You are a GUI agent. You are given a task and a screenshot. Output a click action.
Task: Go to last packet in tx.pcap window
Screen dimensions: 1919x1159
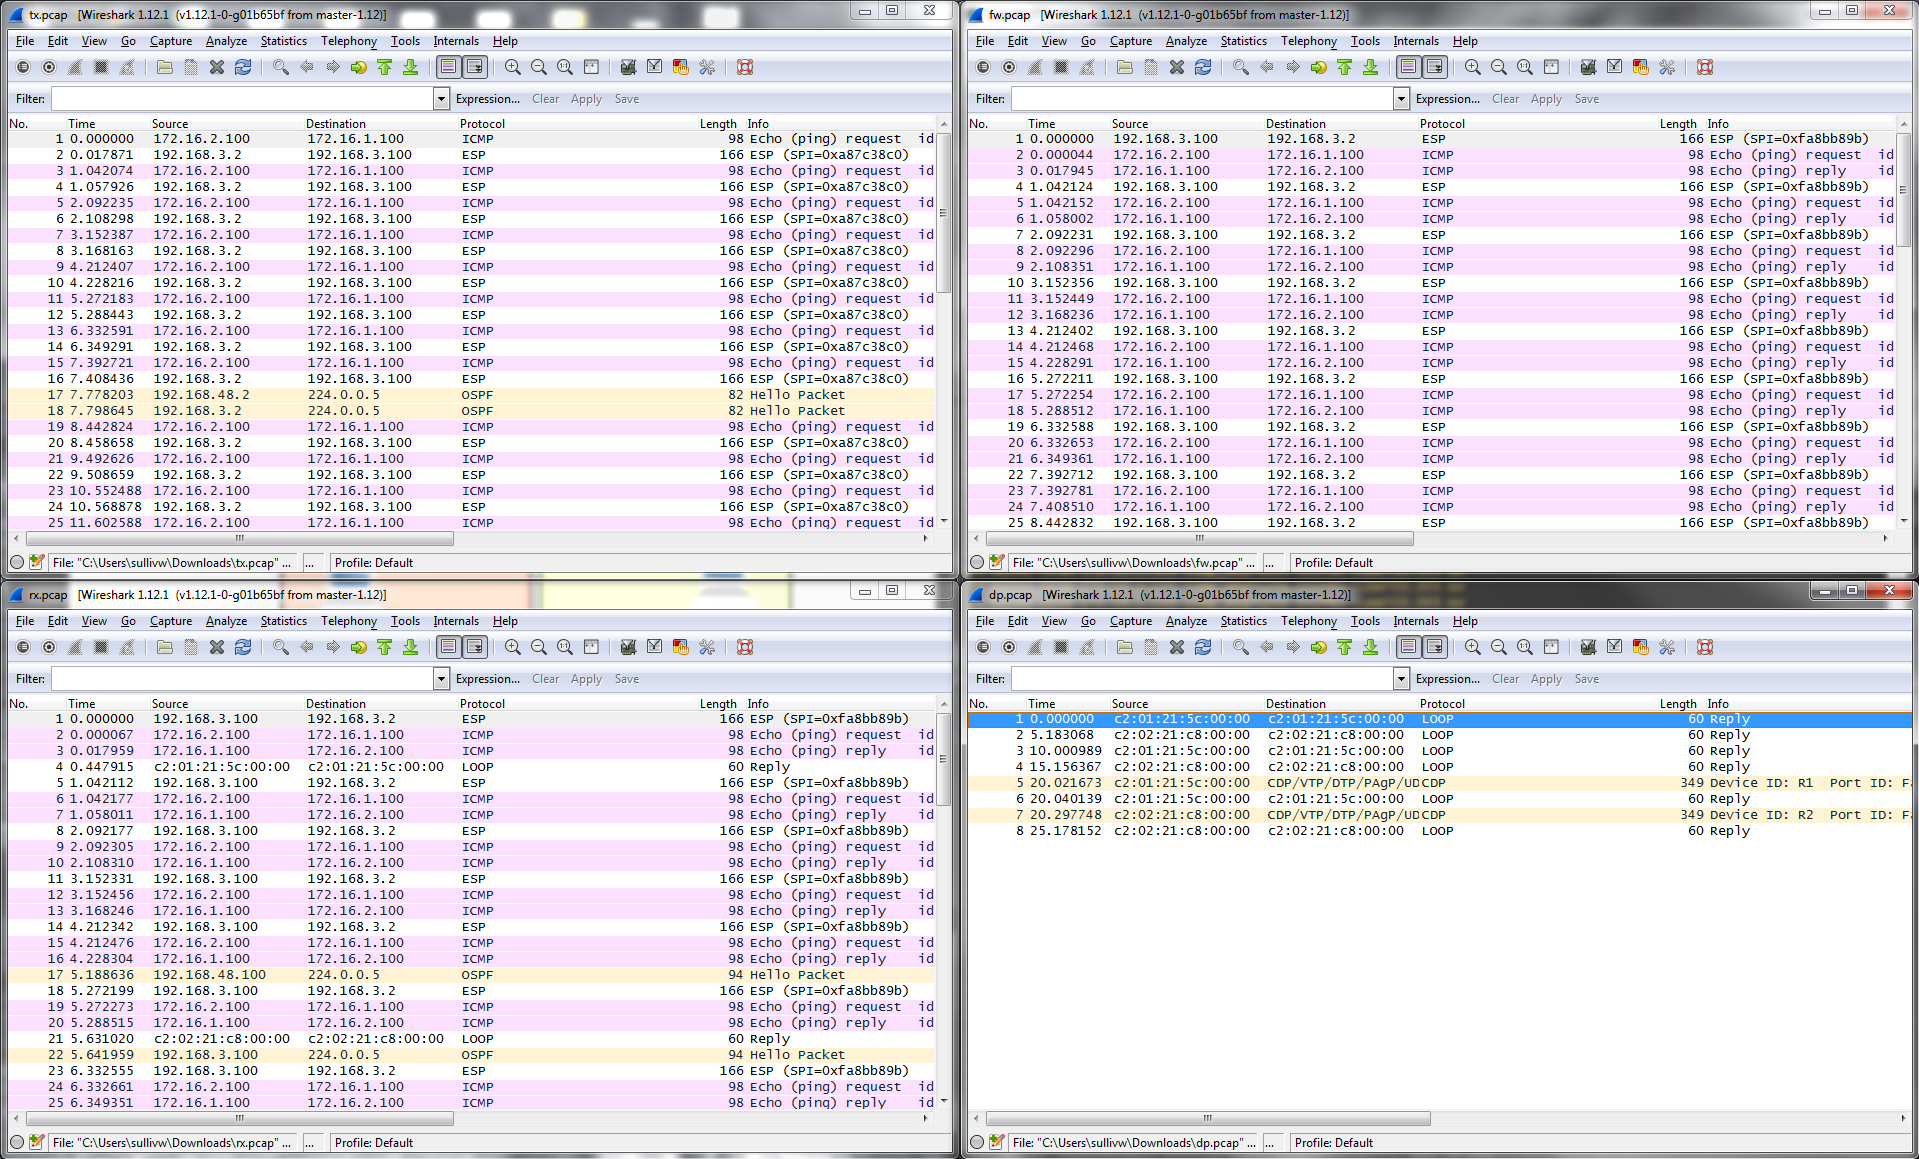tap(411, 67)
